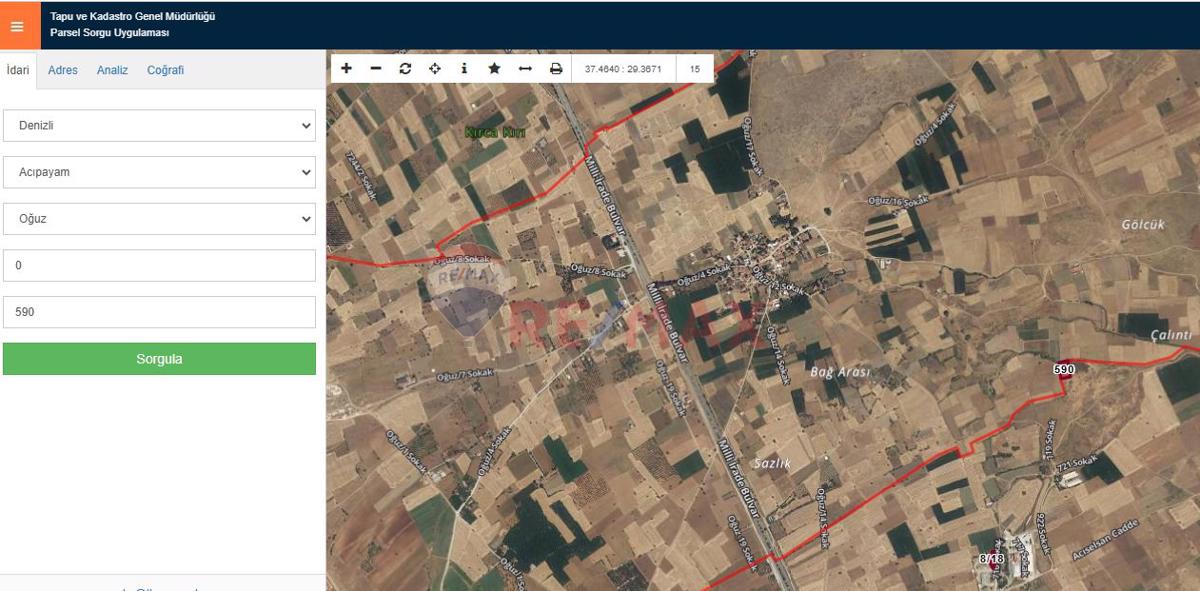Image resolution: width=1200 pixels, height=591 pixels.
Task: Click the star favorites icon
Action: point(494,69)
